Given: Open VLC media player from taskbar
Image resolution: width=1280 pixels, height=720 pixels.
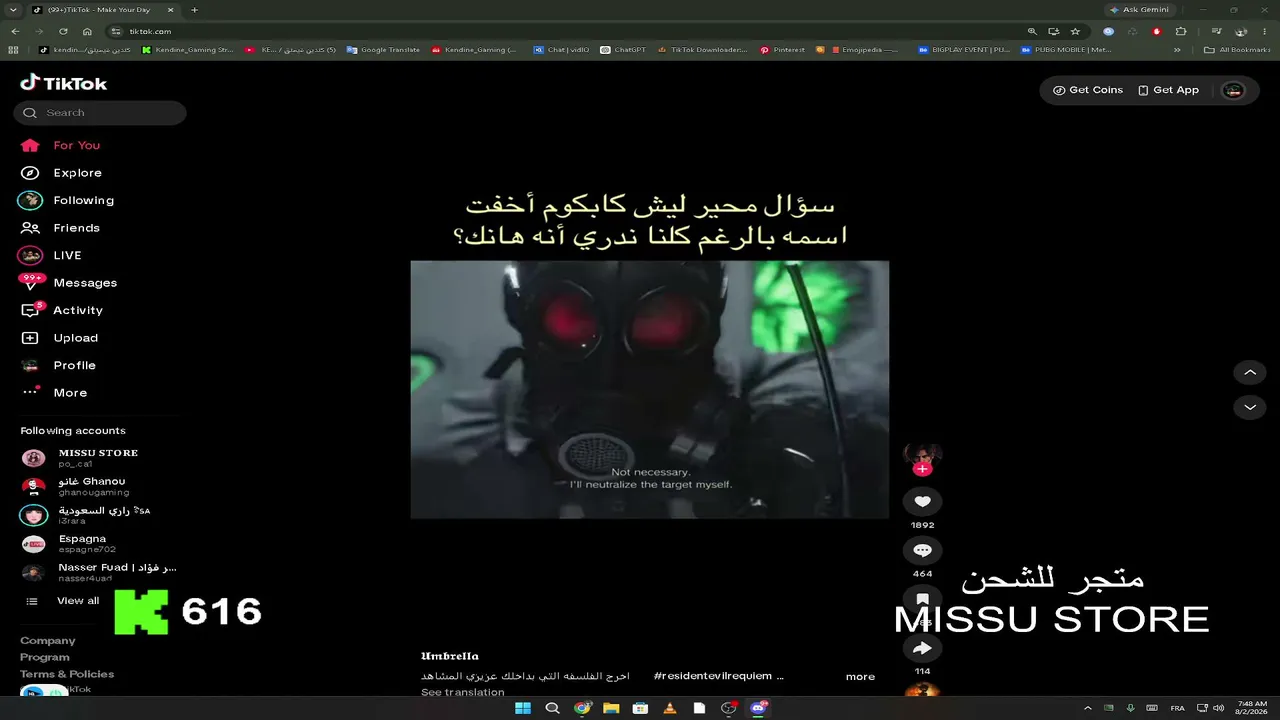Looking at the screenshot, I should pos(670,708).
